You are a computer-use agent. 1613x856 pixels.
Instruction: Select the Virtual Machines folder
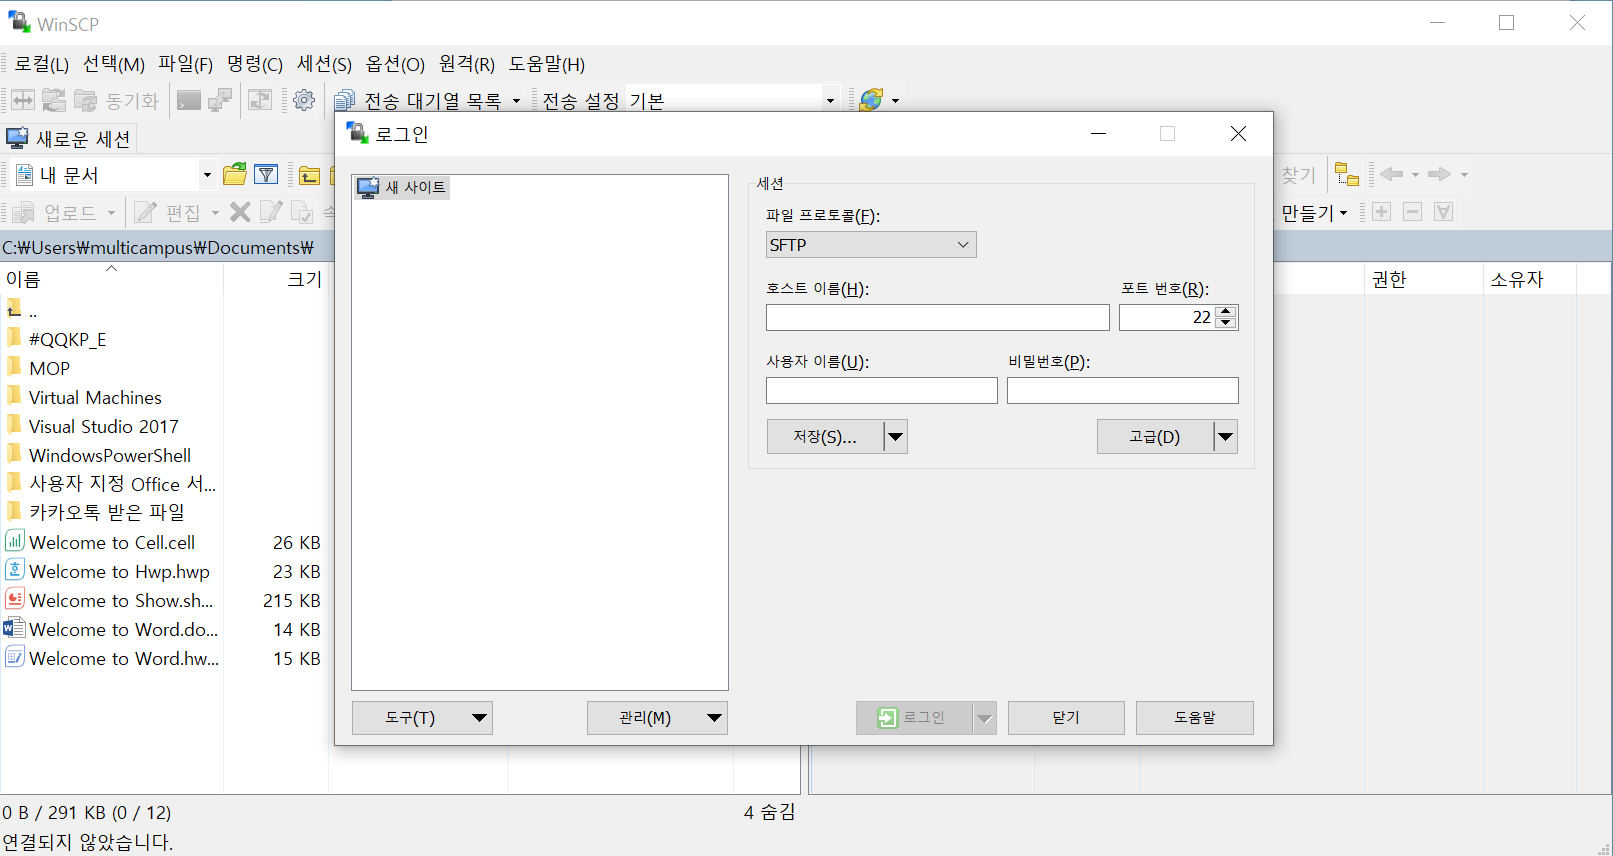pos(95,398)
